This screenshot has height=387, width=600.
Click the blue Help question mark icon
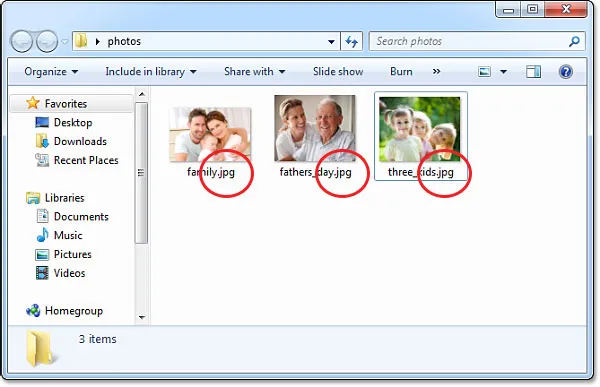566,72
